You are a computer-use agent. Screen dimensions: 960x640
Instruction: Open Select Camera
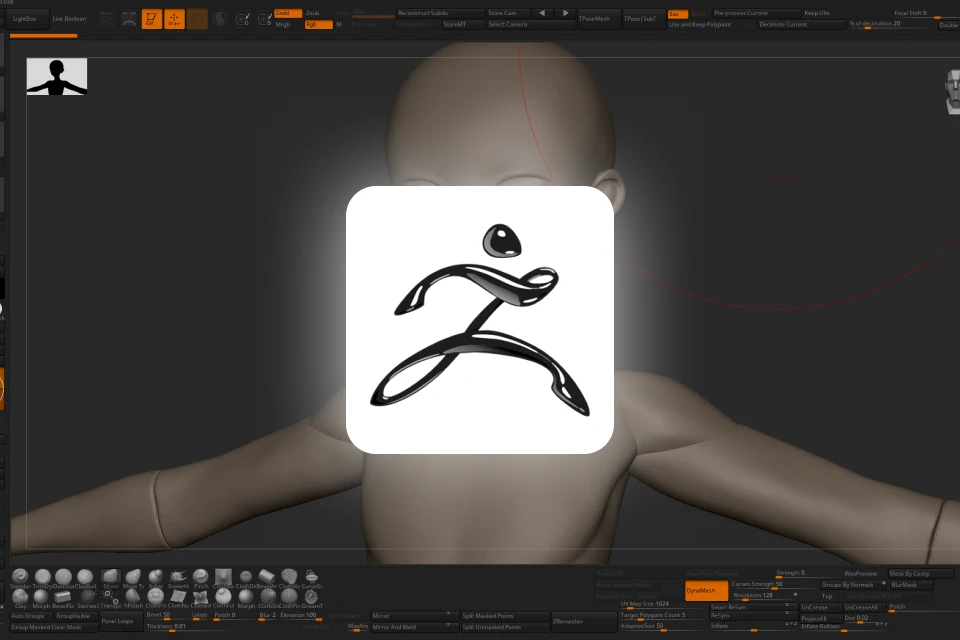531,24
